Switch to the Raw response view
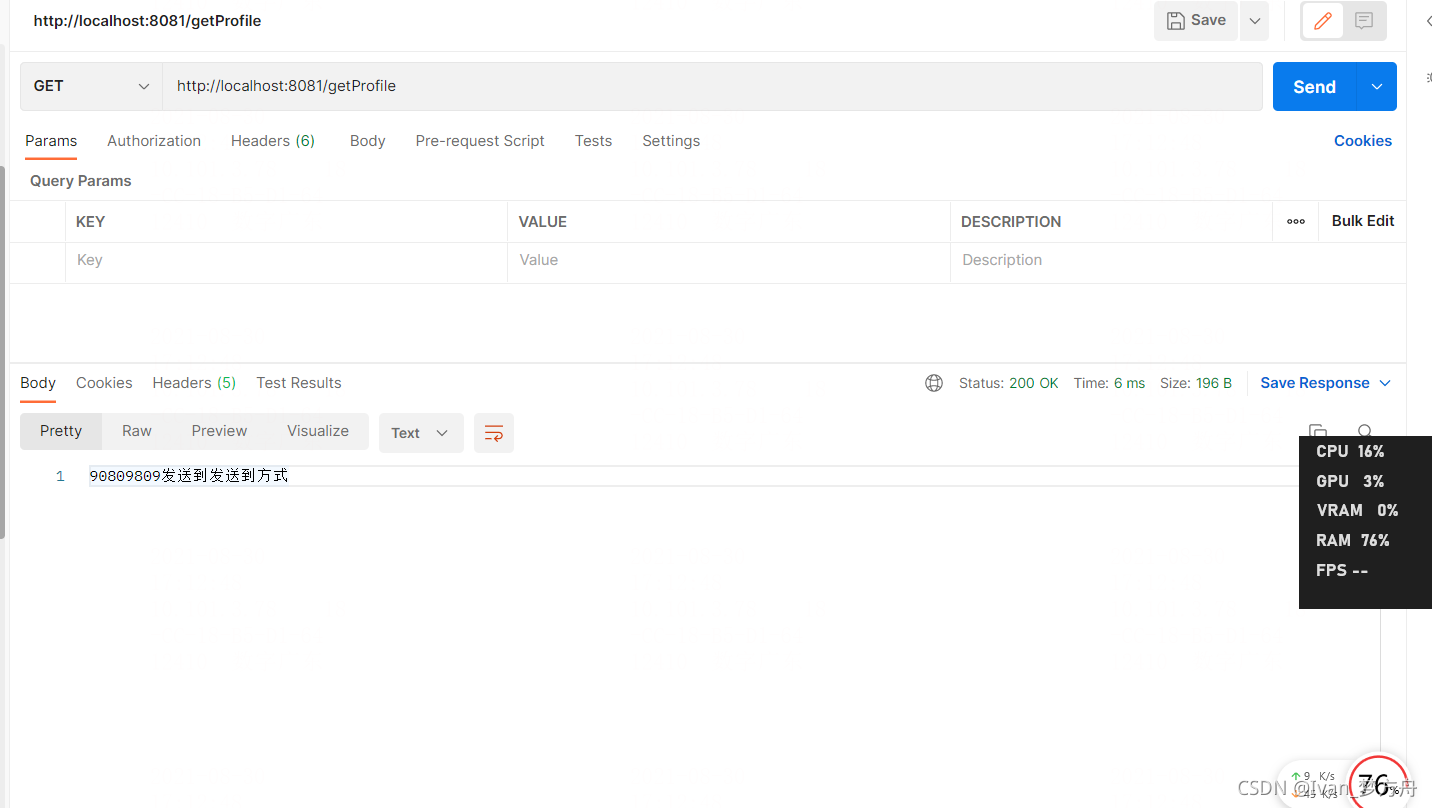The width and height of the screenshot is (1432, 808). pos(136,430)
